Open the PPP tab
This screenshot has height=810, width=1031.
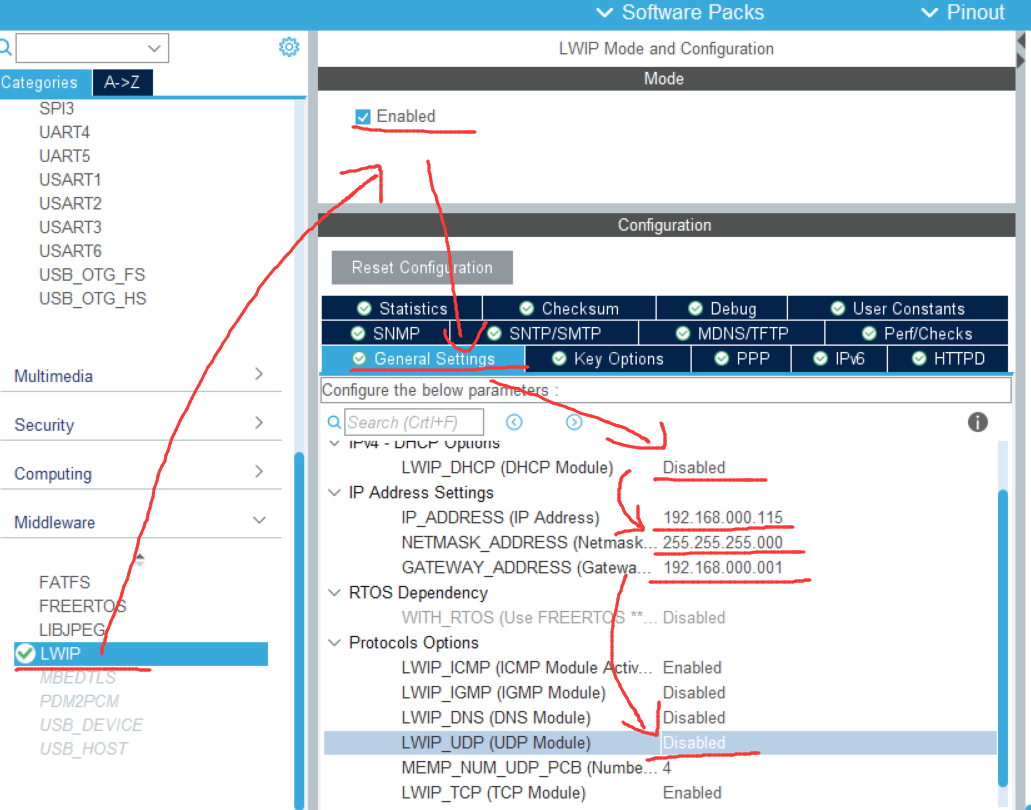coord(742,359)
